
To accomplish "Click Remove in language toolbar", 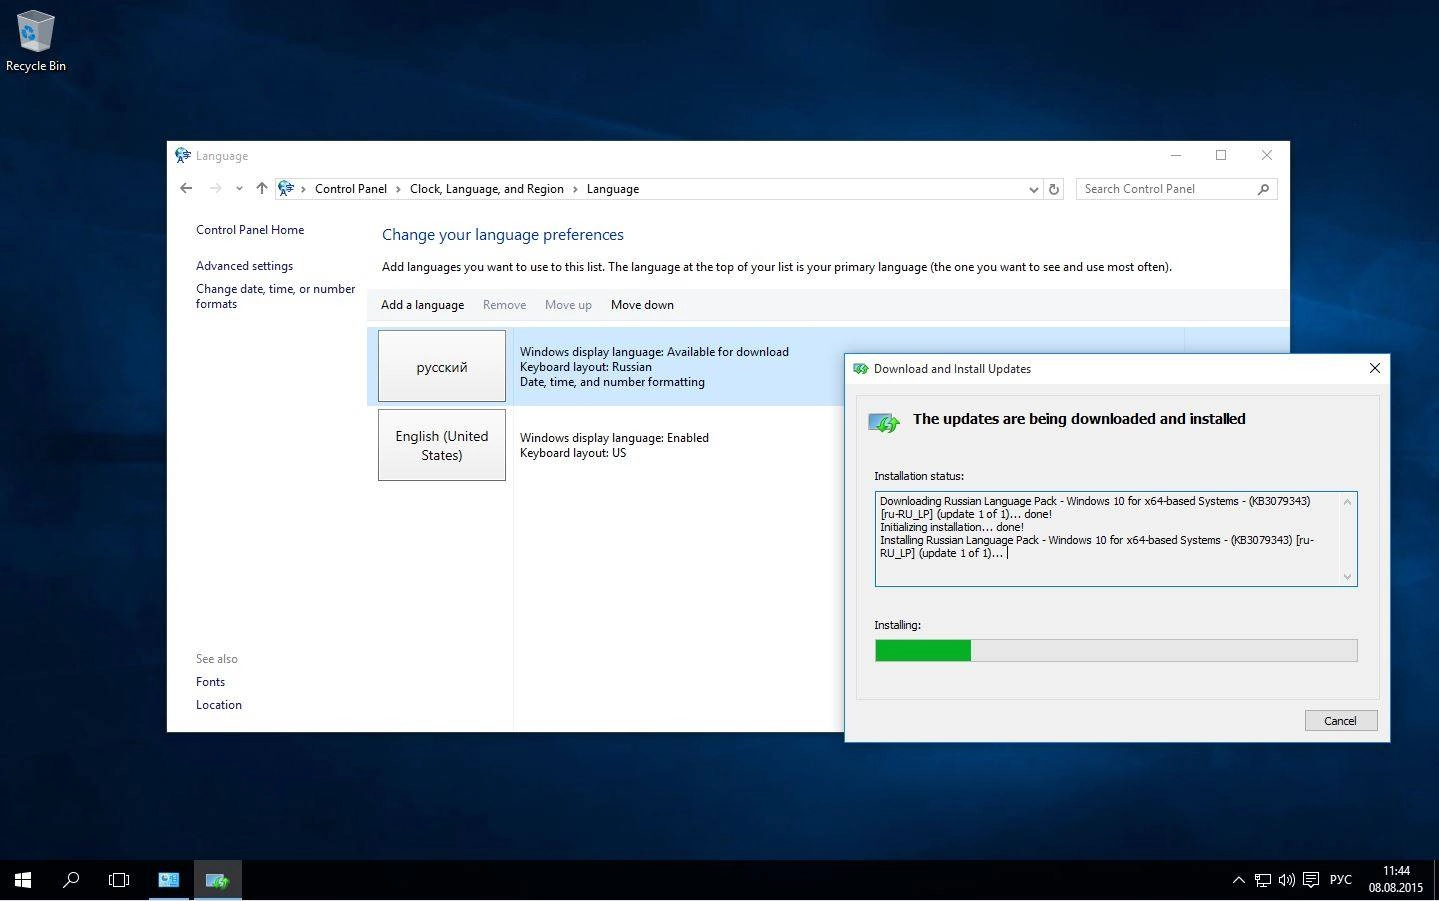I will (504, 305).
